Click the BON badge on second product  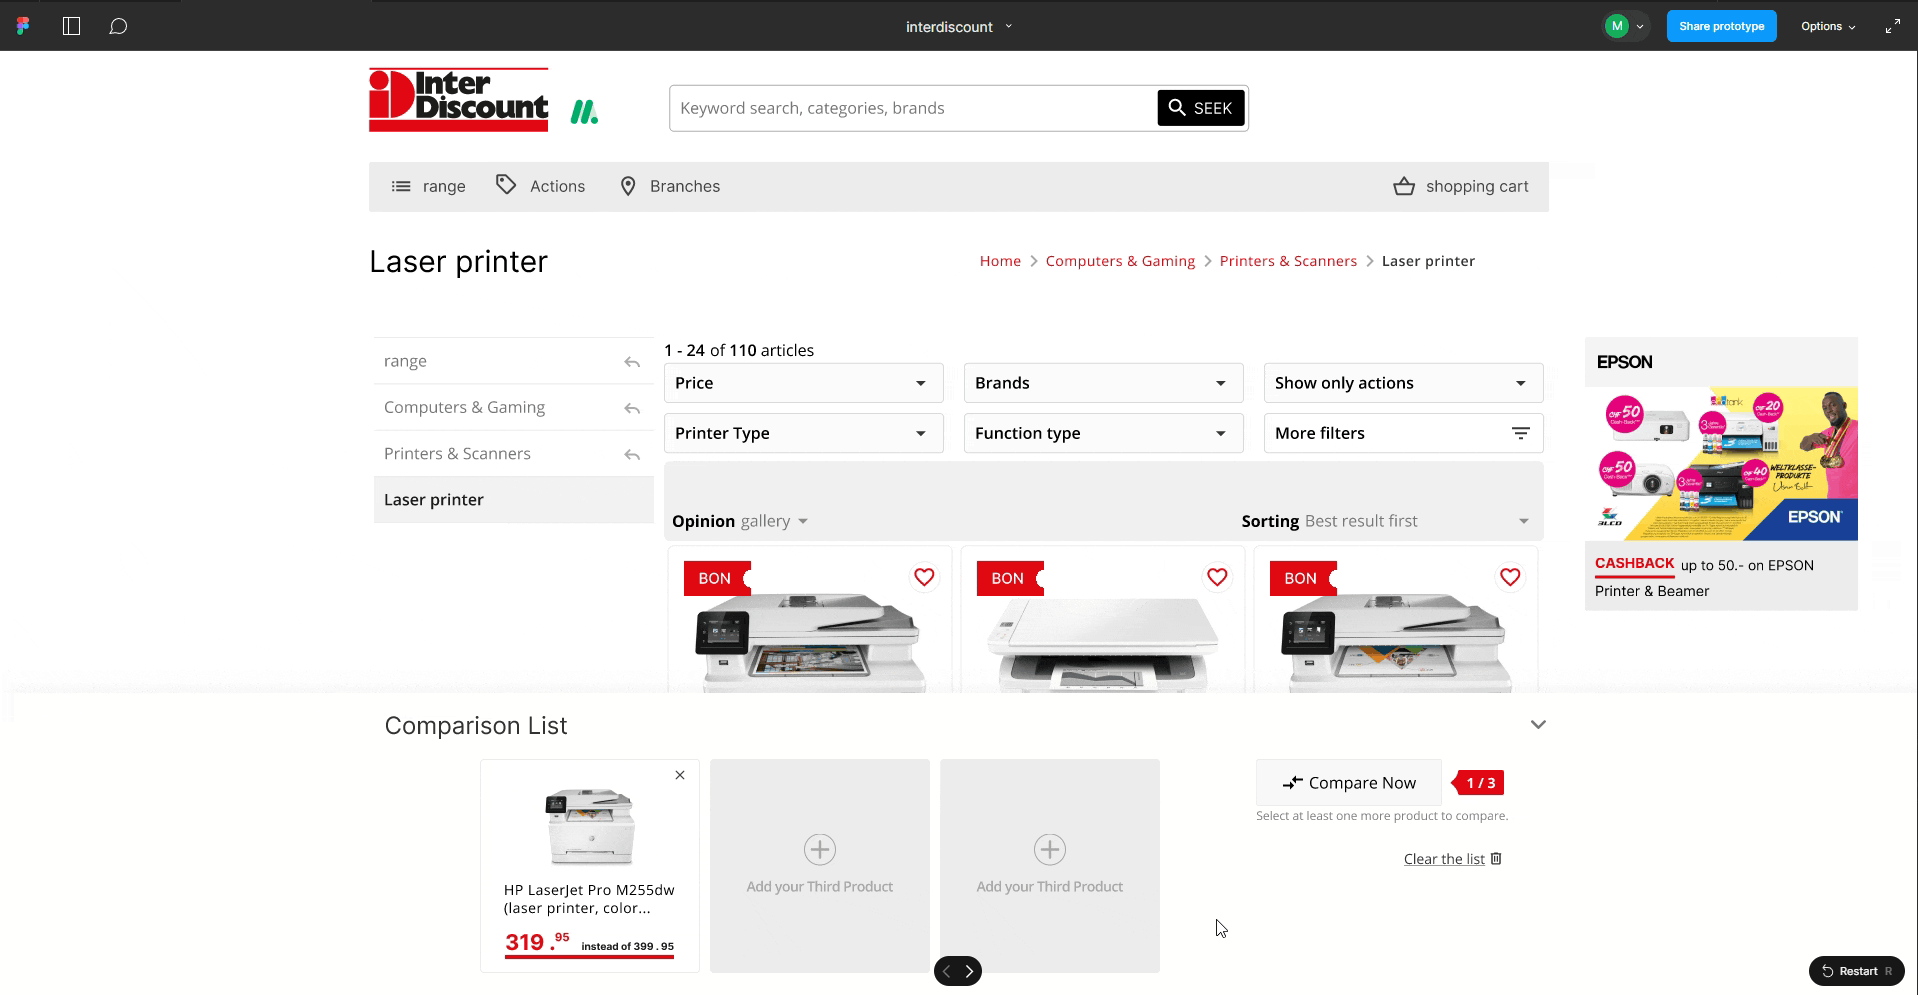(x=1010, y=578)
